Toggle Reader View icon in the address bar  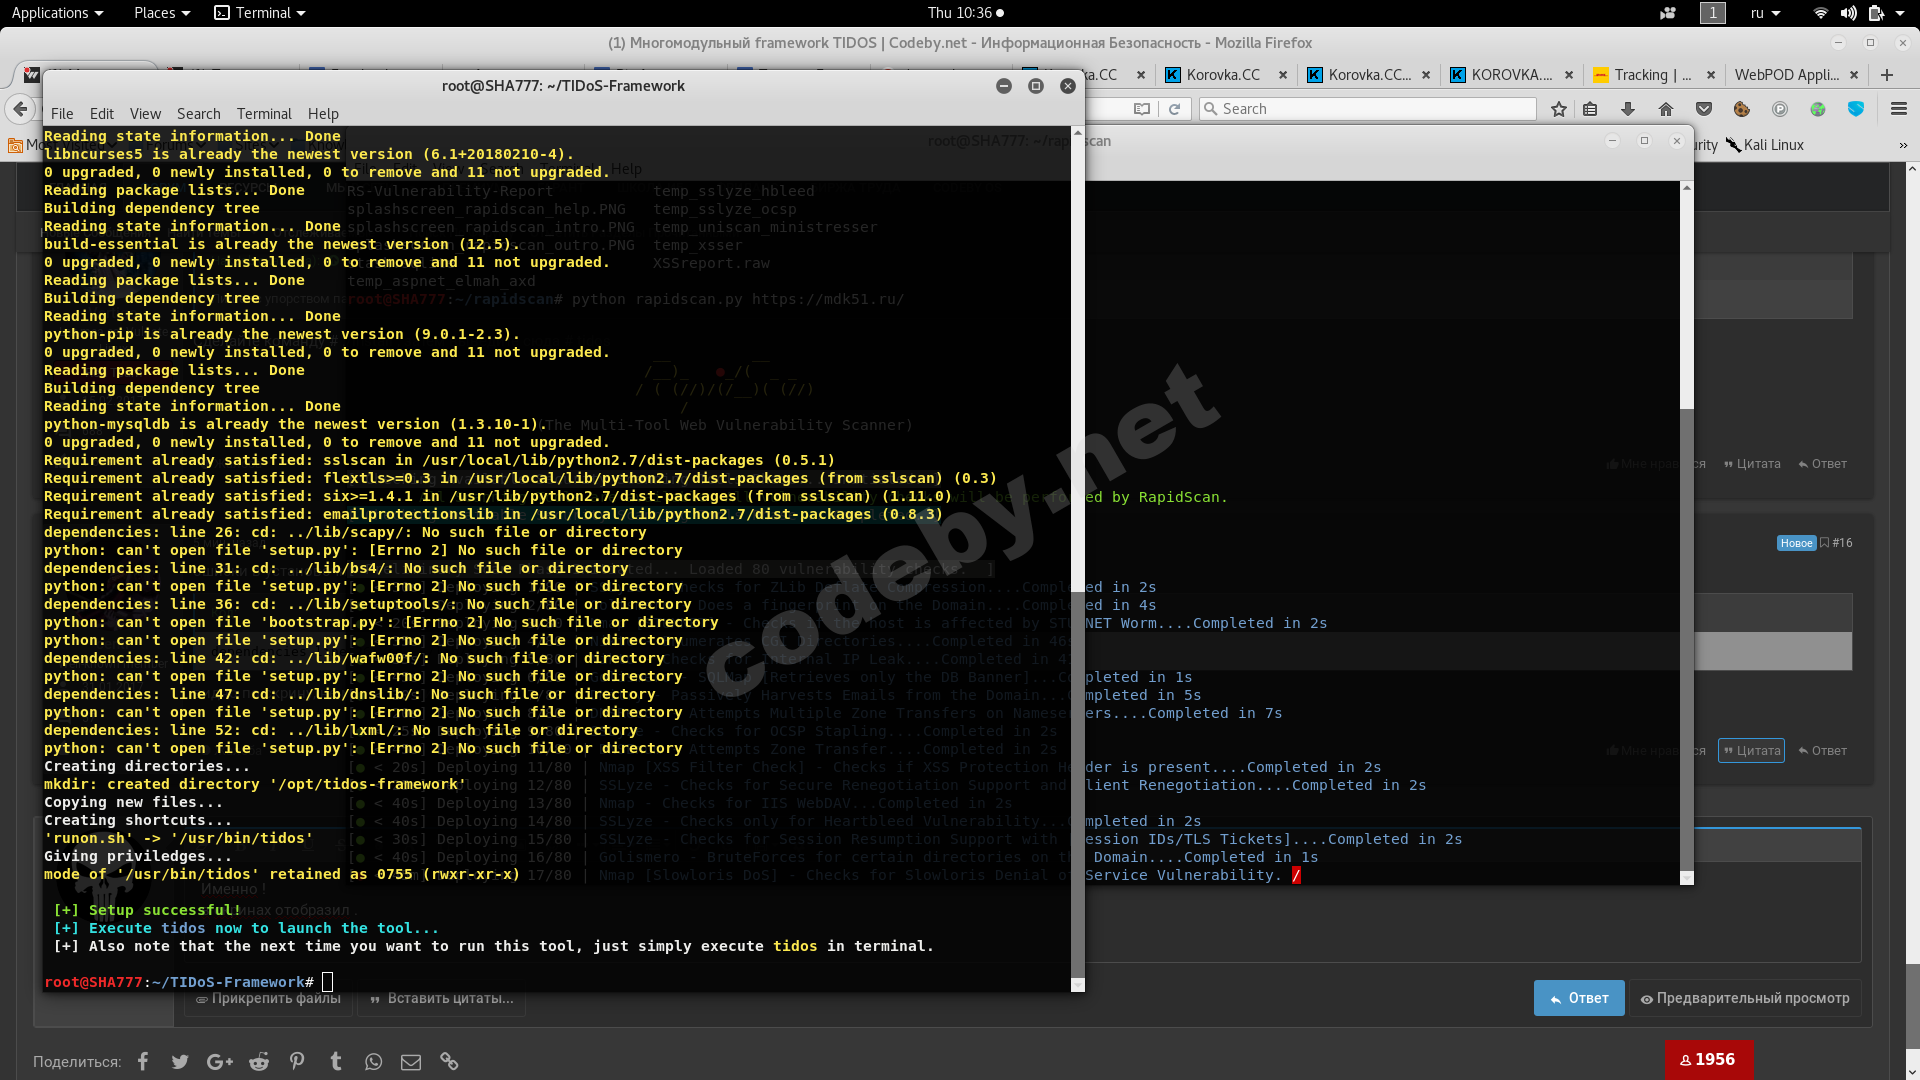1141,109
